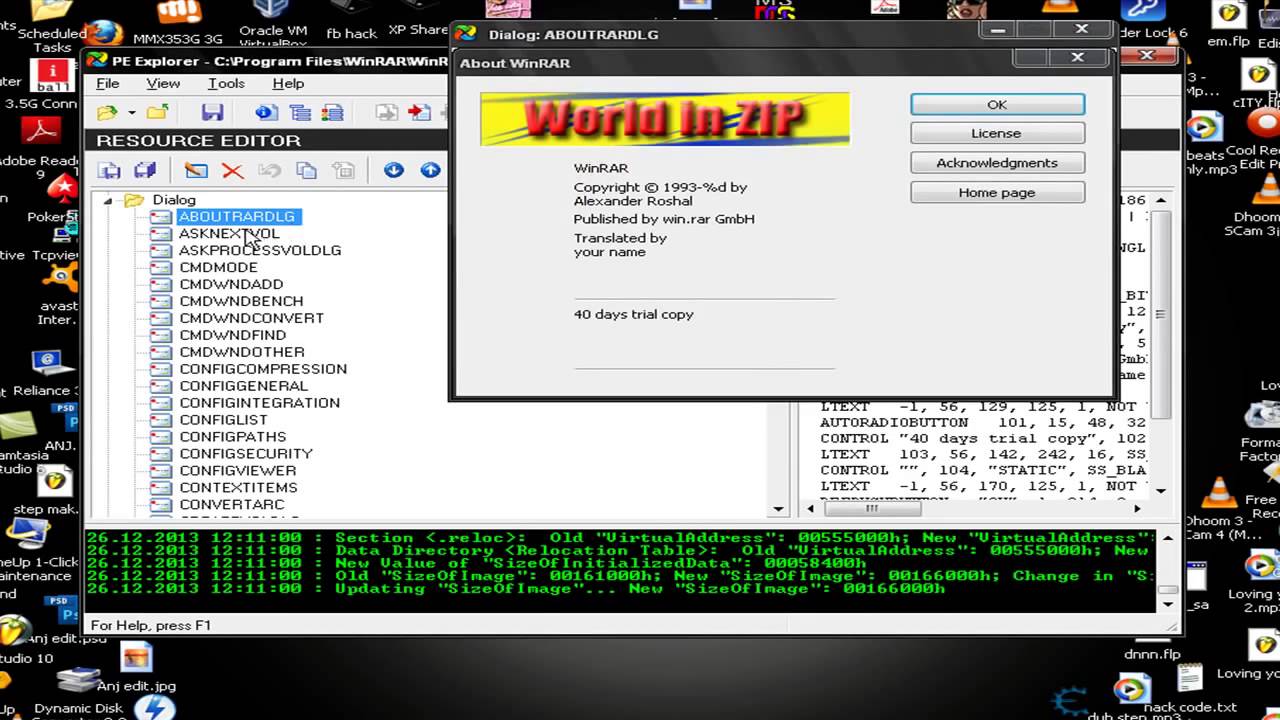Select the ABOUTRARDLG resource
The image size is (1280, 720).
click(x=237, y=216)
